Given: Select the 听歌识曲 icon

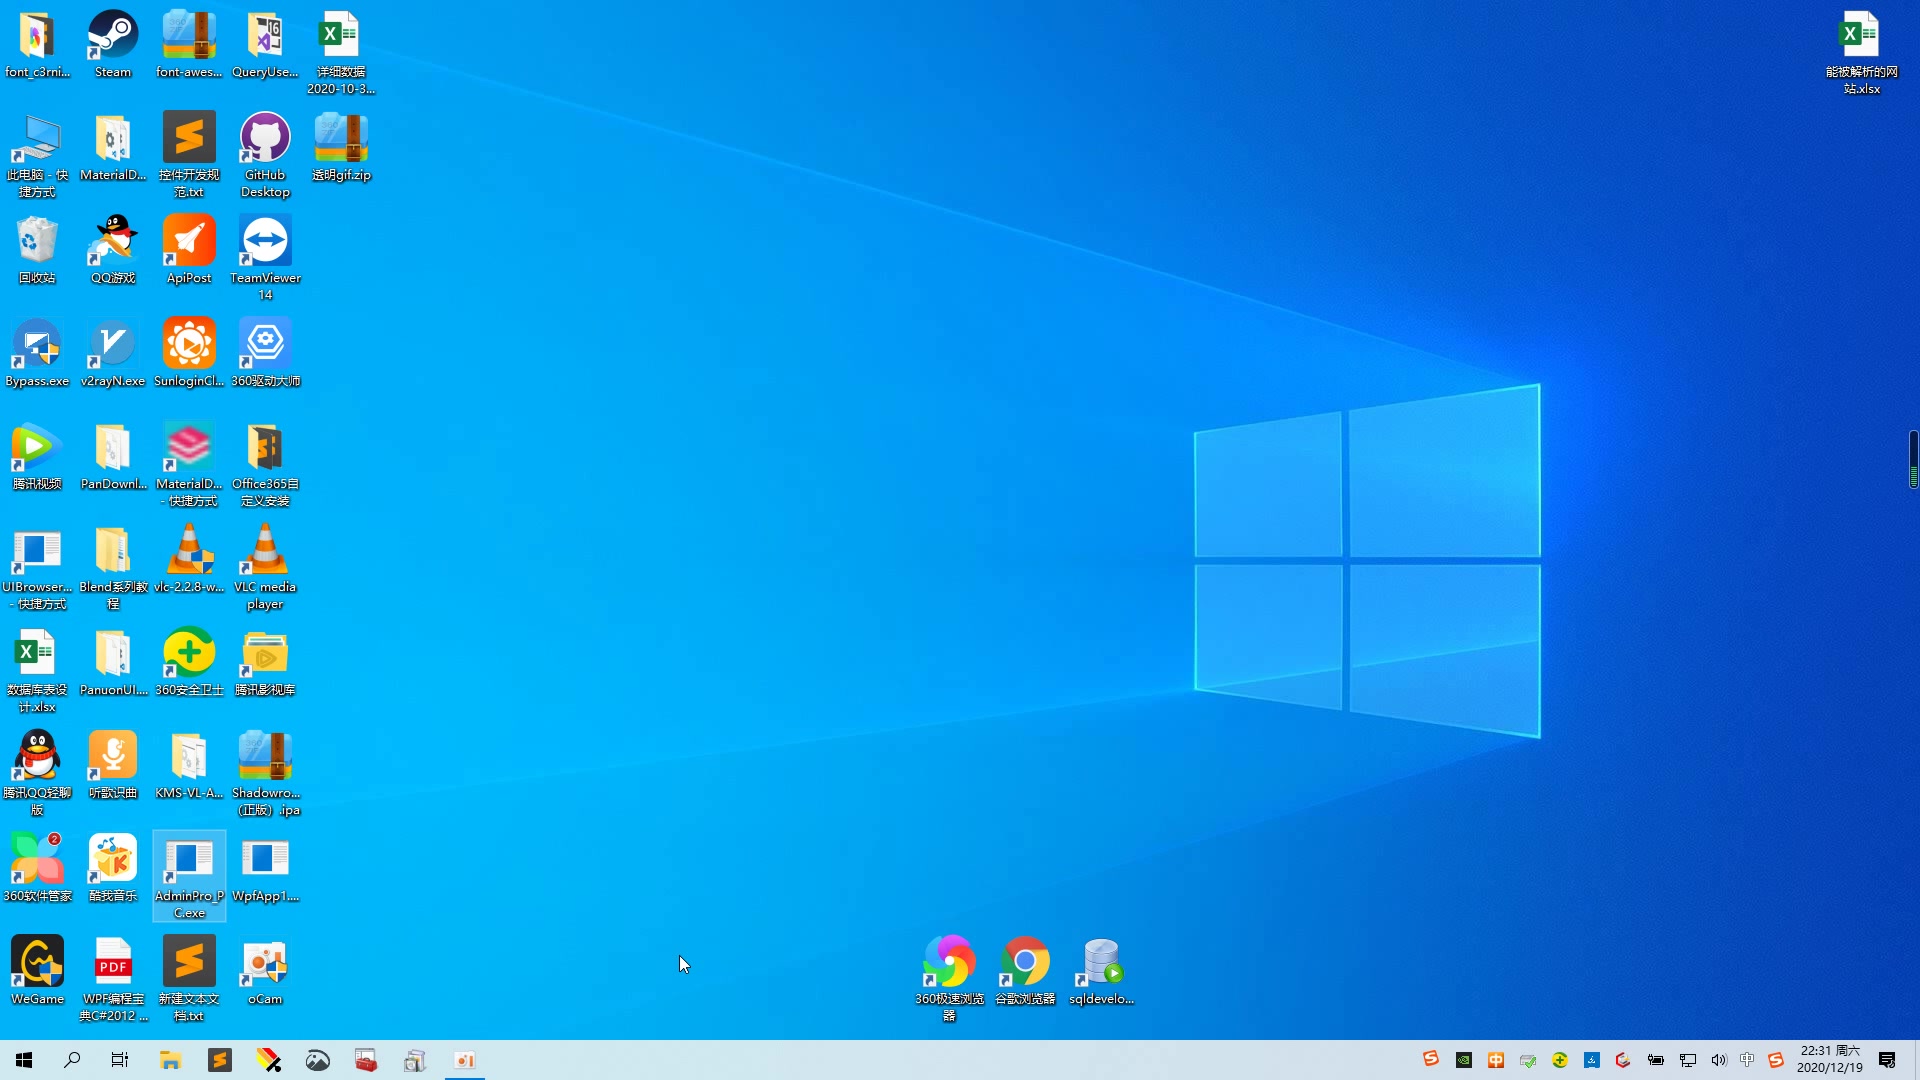Looking at the screenshot, I should (113, 766).
